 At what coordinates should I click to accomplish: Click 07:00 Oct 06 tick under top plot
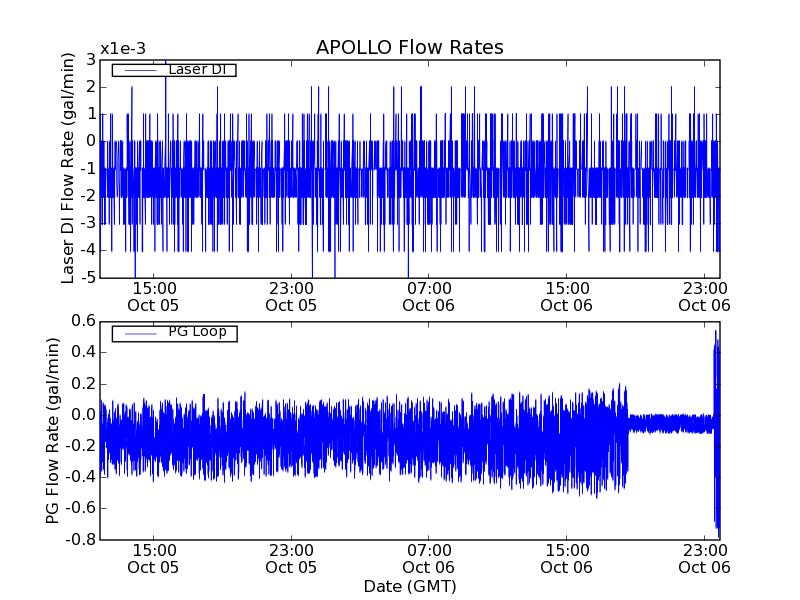[429, 296]
